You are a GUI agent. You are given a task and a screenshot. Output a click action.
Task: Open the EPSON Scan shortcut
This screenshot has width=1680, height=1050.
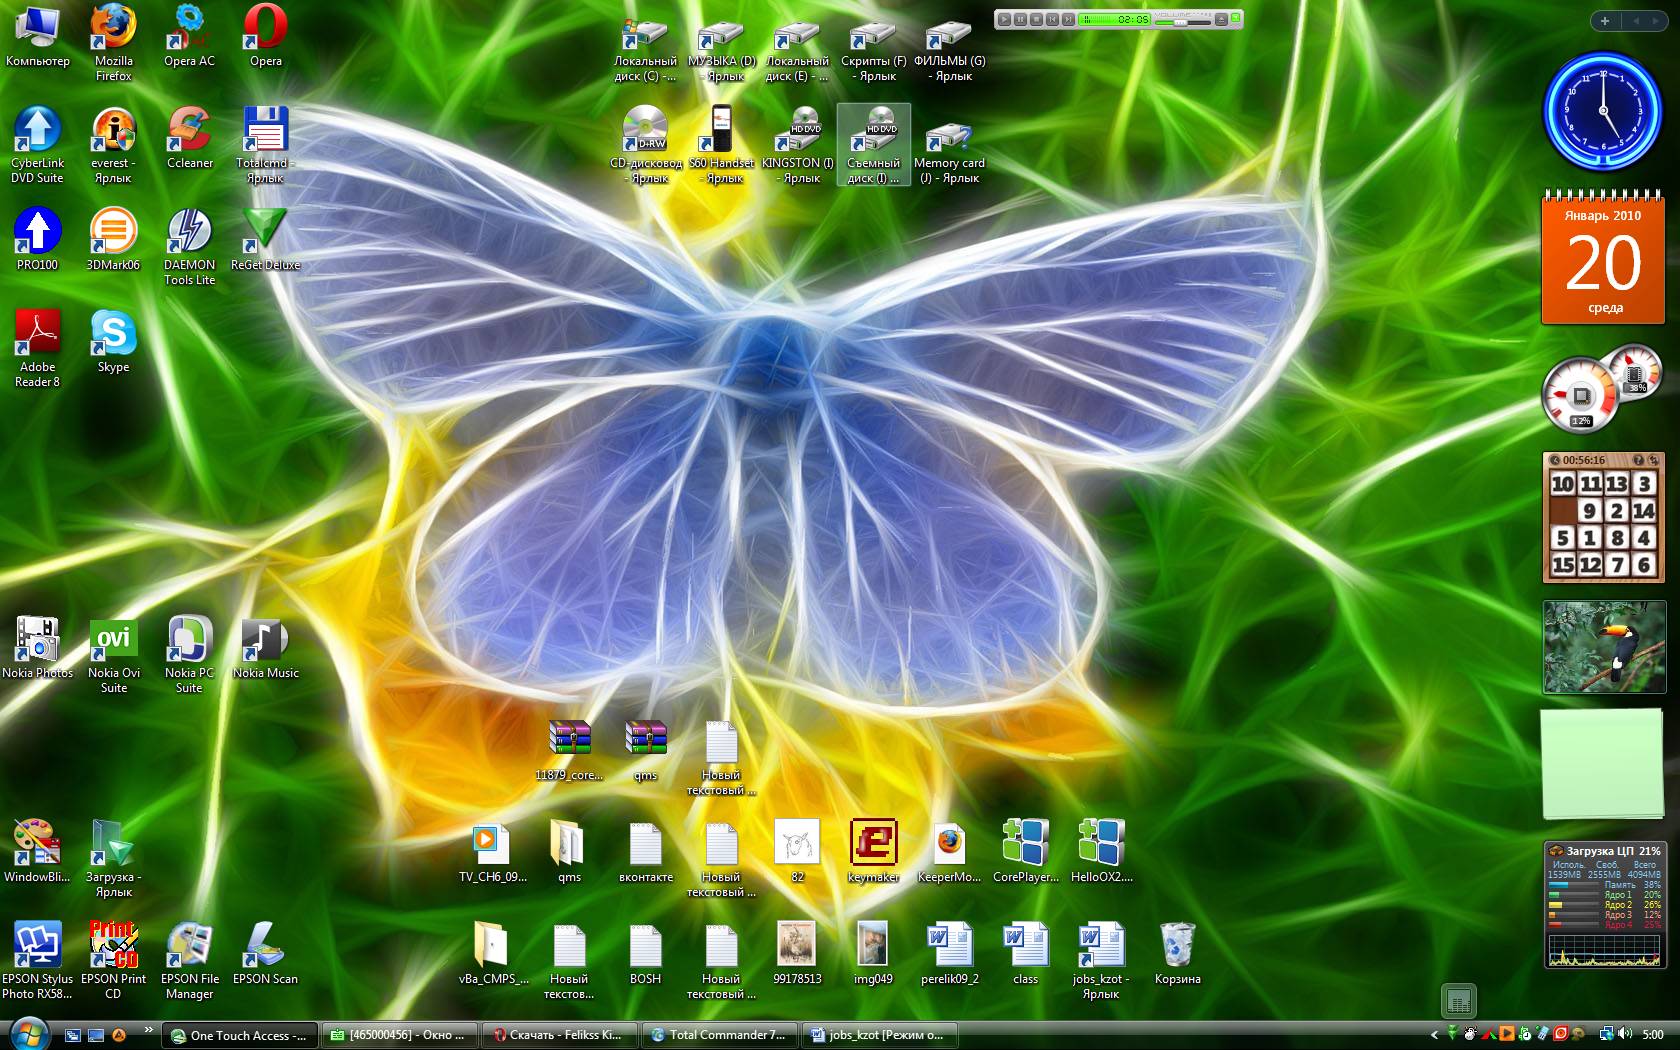[x=265, y=947]
